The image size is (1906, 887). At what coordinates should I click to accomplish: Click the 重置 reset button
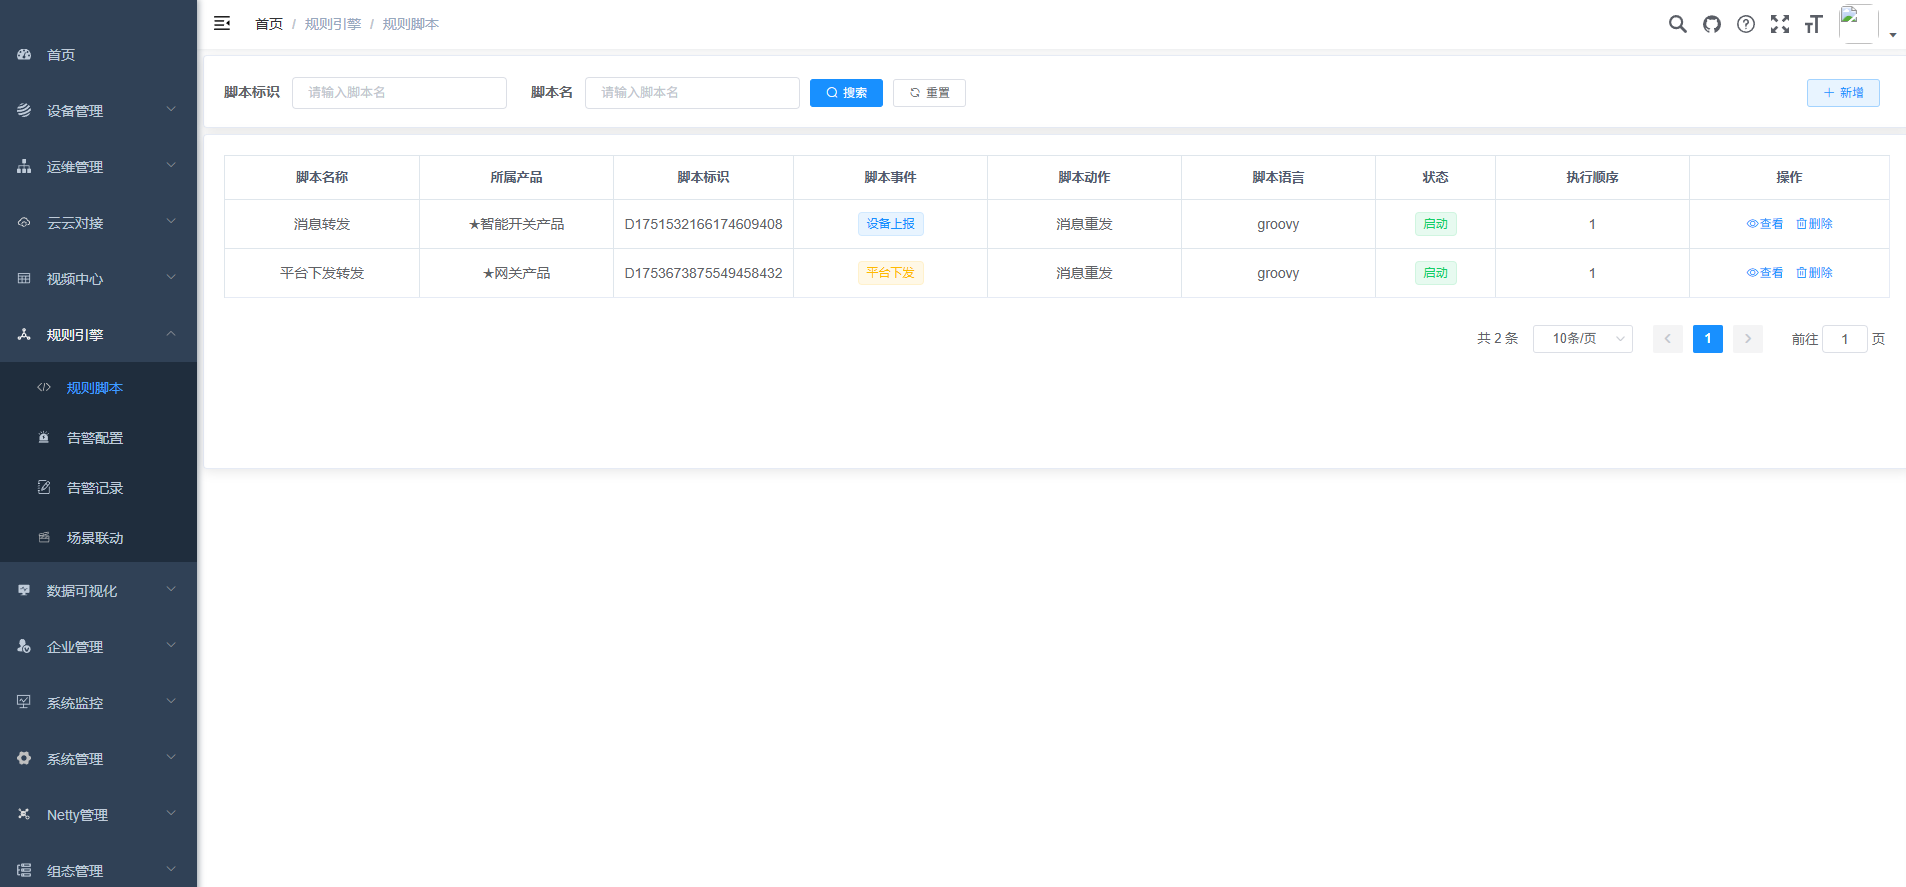[x=929, y=93]
